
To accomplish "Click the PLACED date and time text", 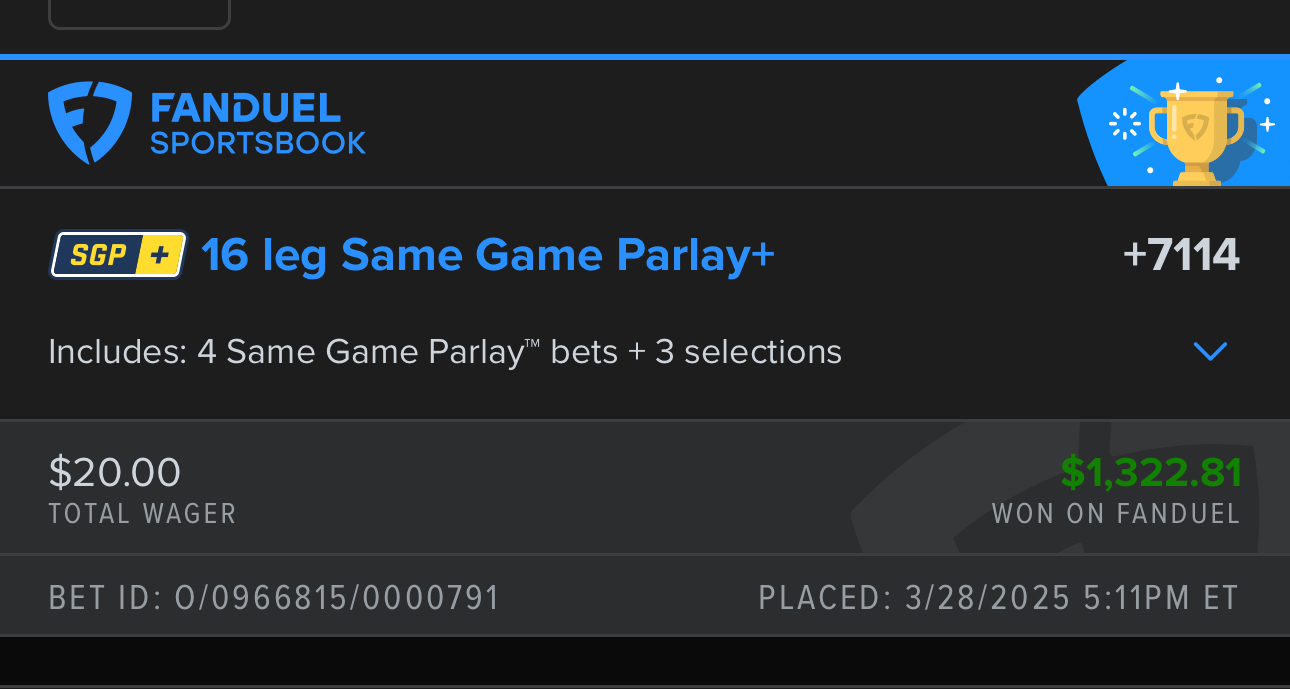I will pos(998,598).
